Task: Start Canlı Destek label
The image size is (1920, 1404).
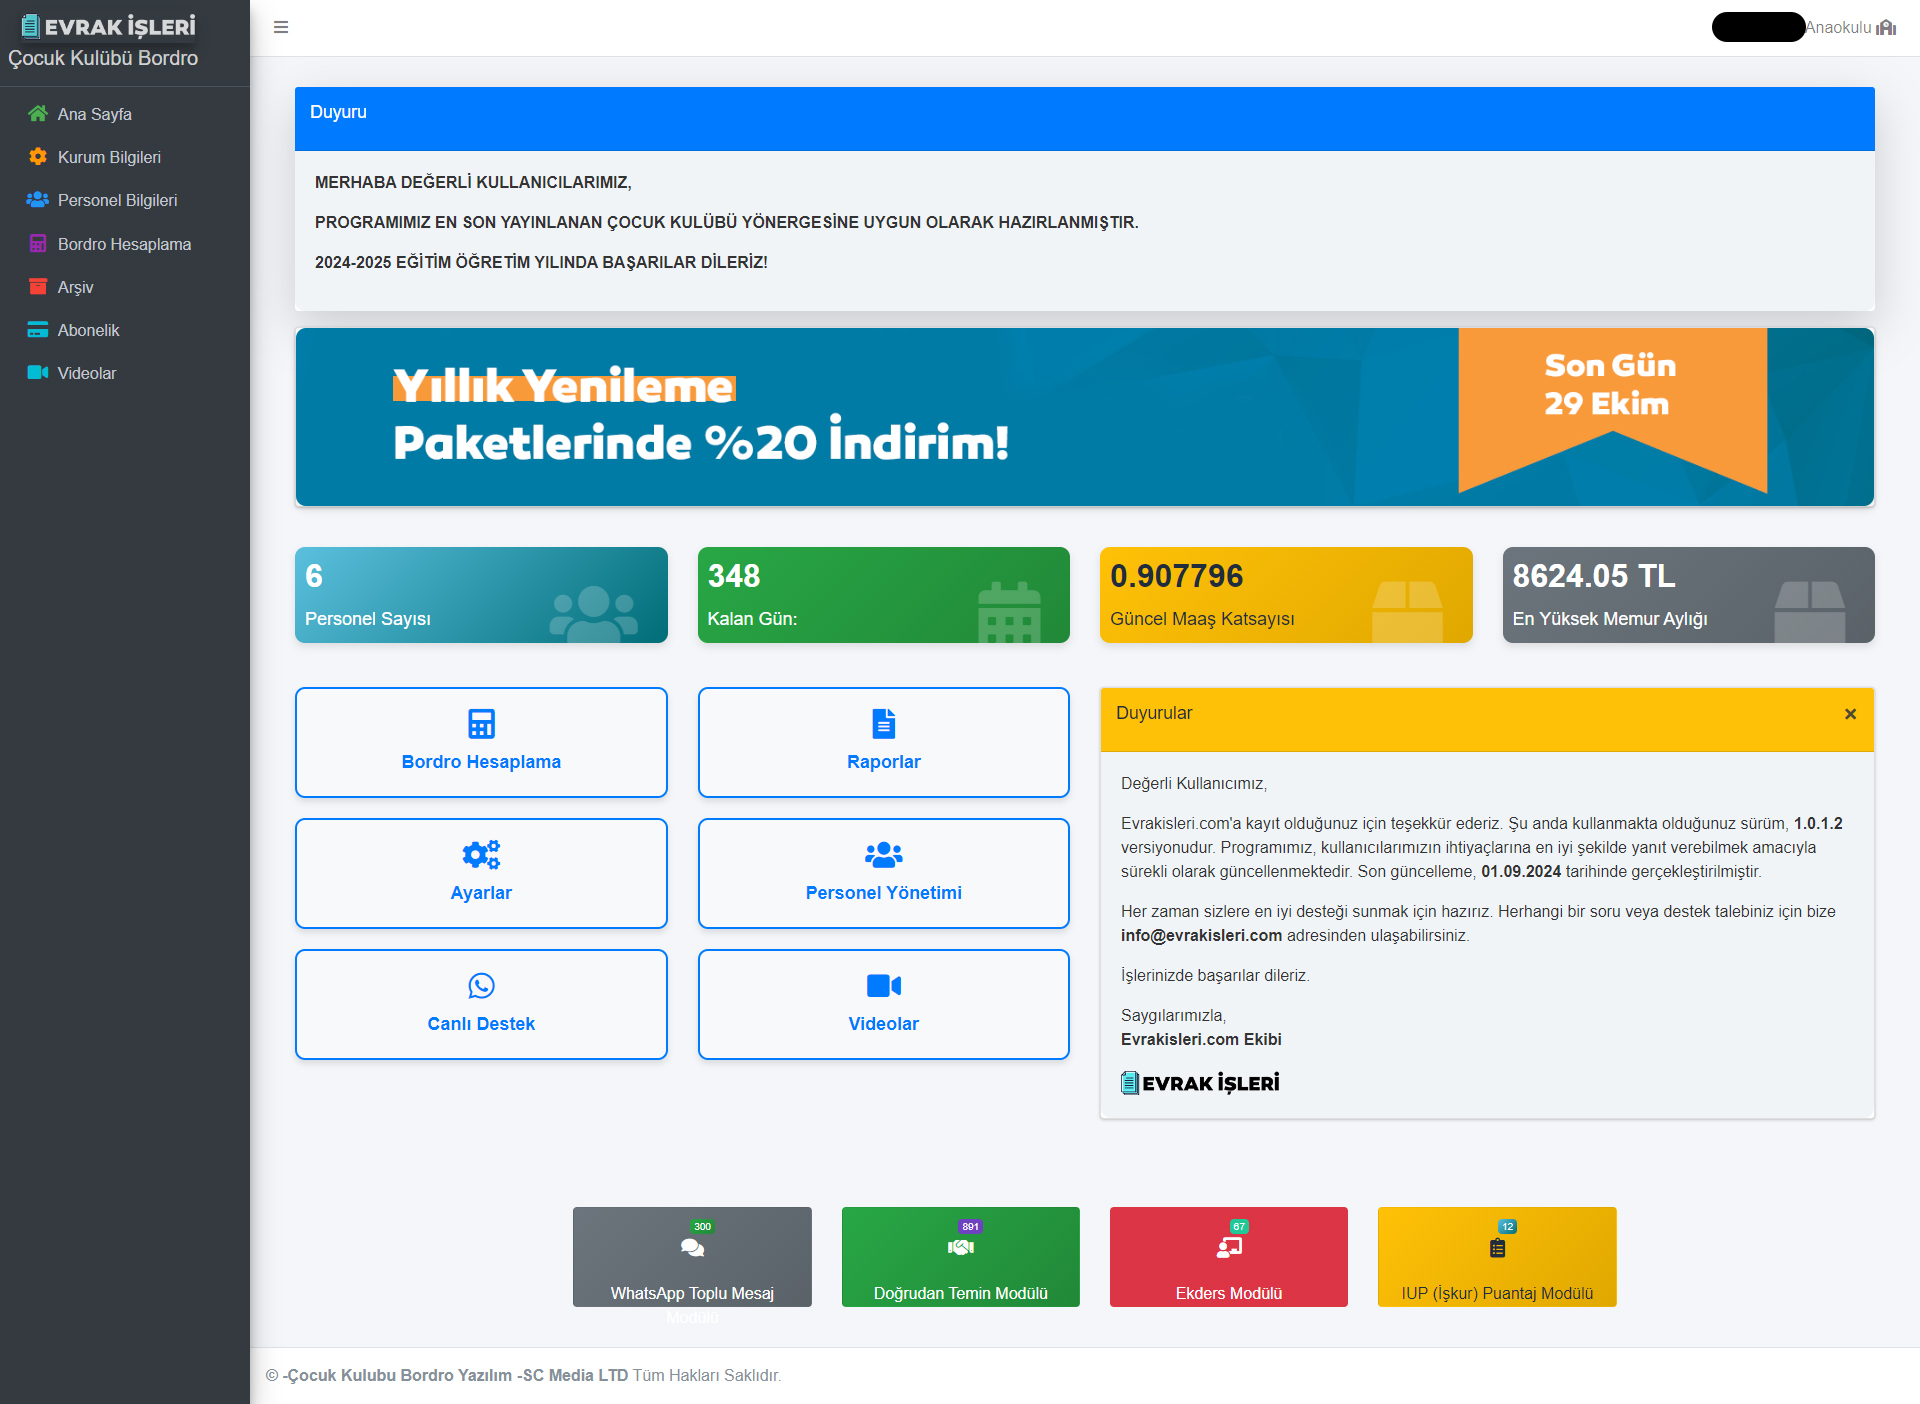Action: 481,1024
